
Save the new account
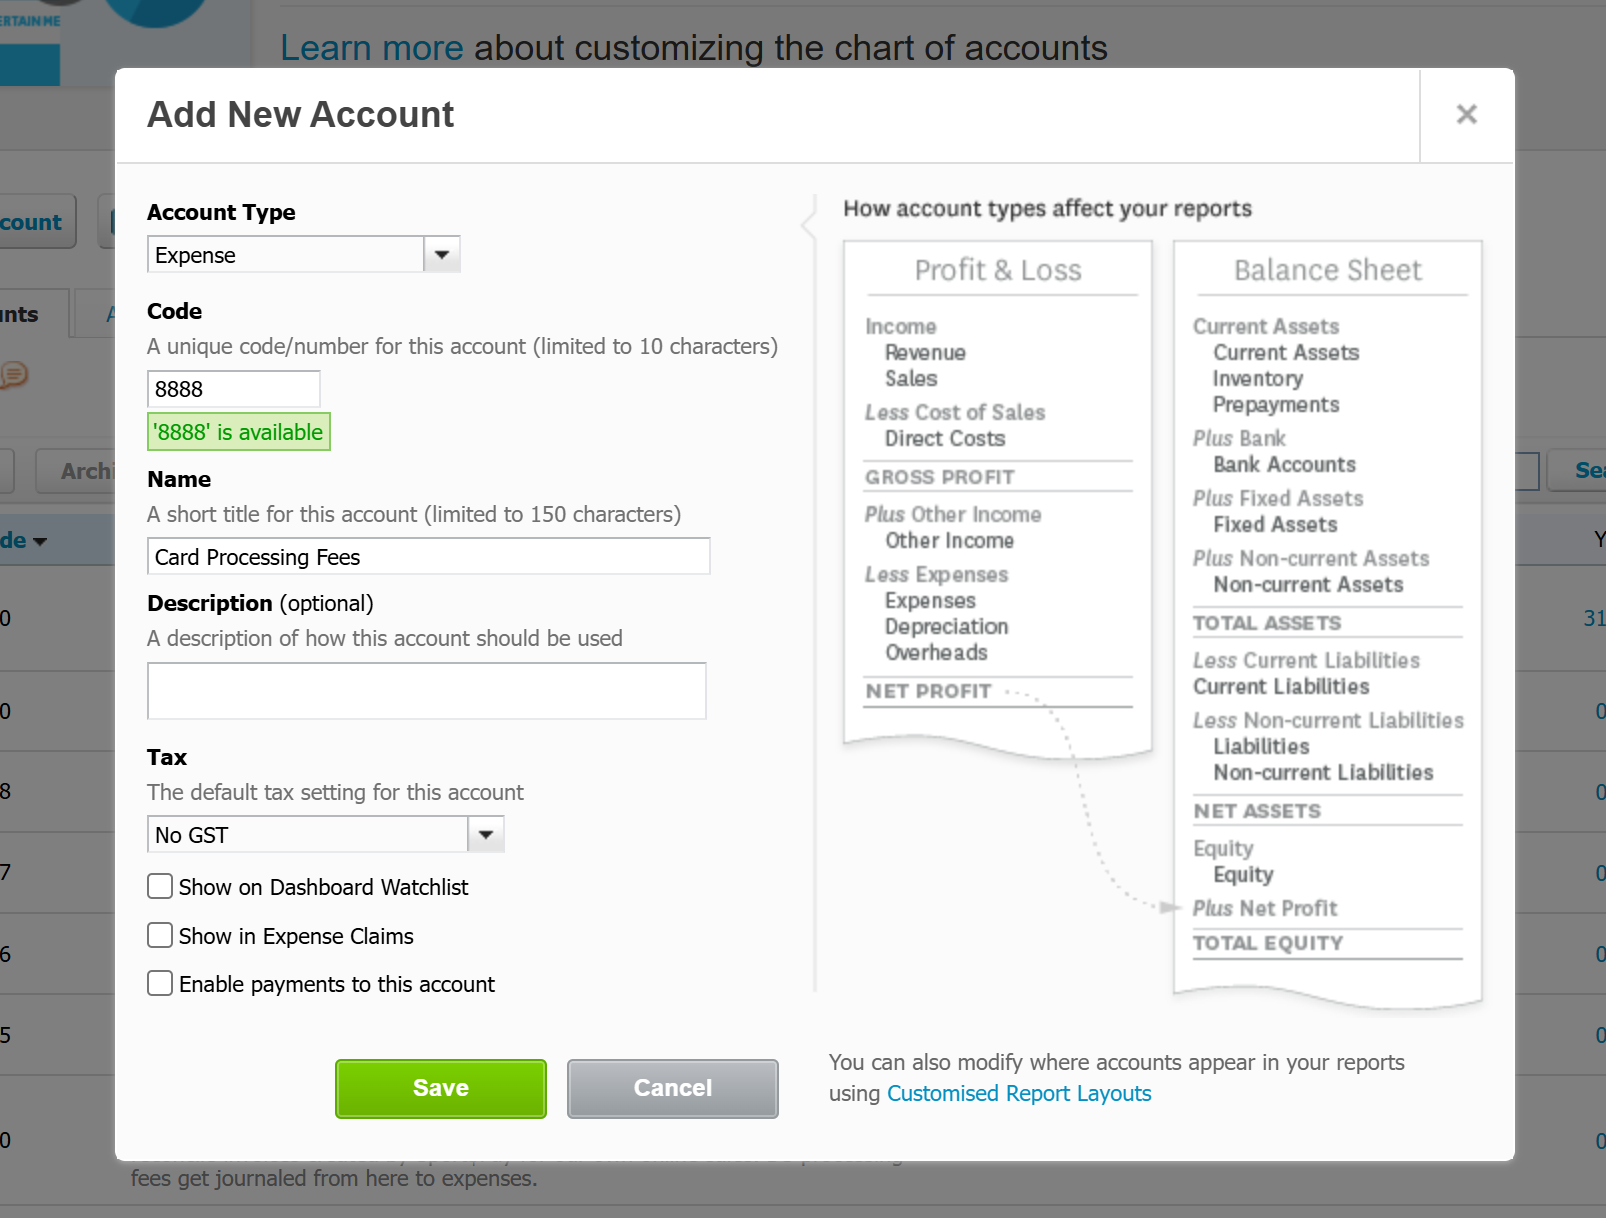[x=441, y=1088]
